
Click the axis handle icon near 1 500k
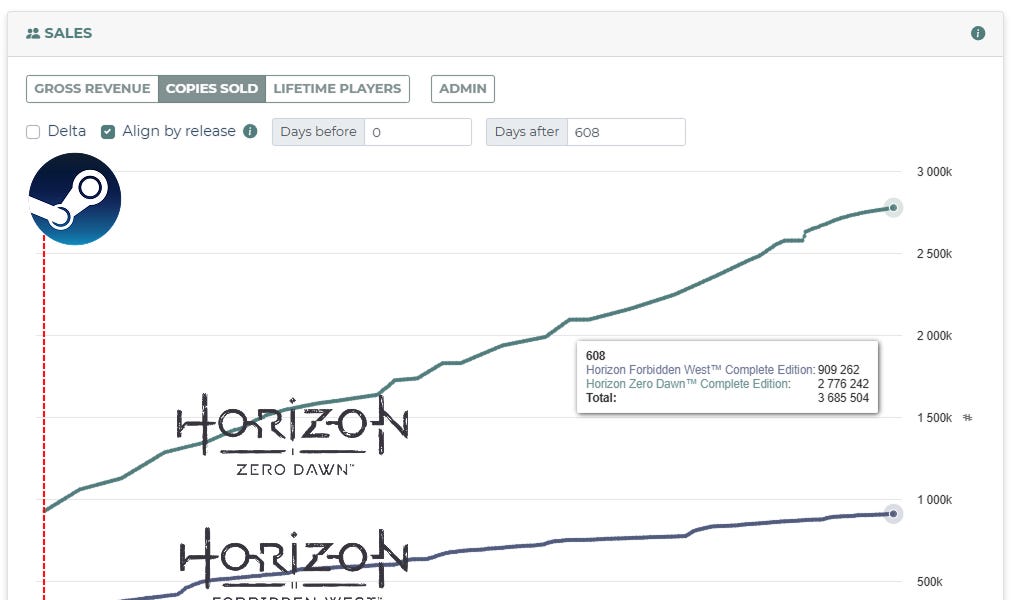pyautogui.click(x=966, y=420)
